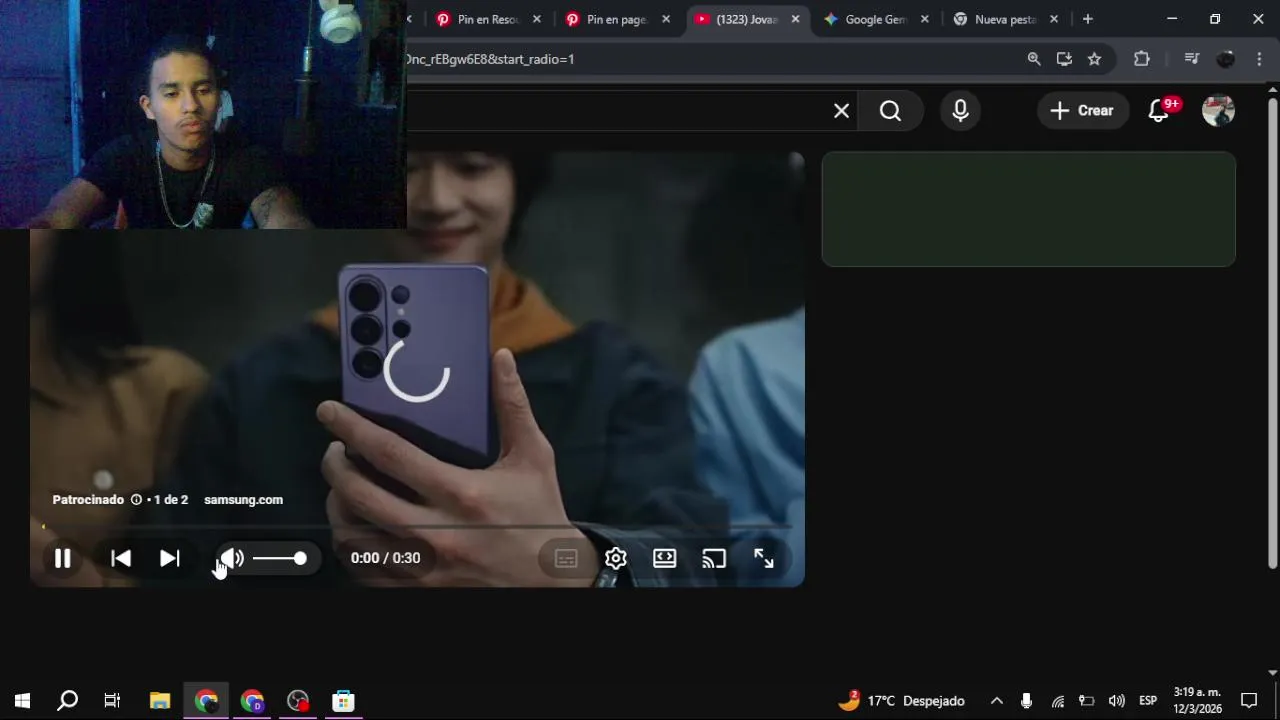Open the YouTube account avatar menu
Screen dimensions: 1280x720
tap(1218, 111)
